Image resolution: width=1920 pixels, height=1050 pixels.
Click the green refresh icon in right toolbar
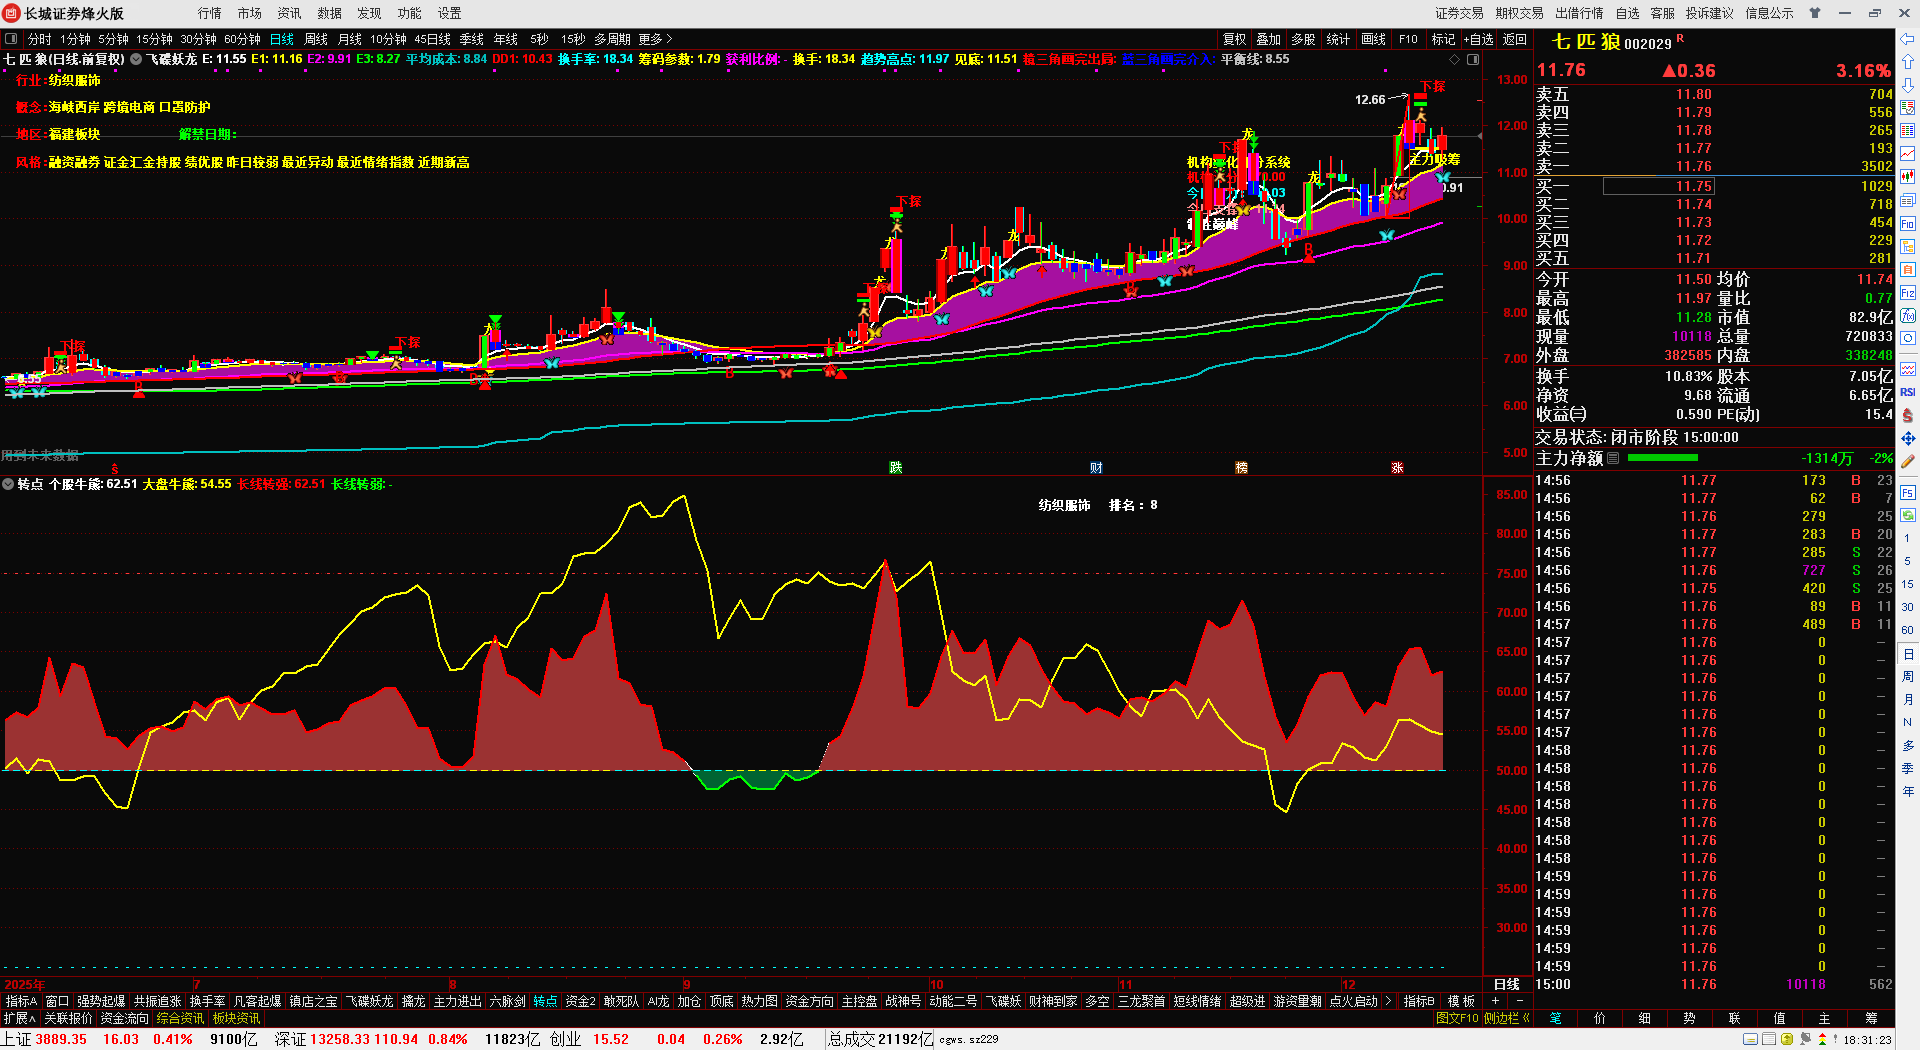(x=1908, y=516)
